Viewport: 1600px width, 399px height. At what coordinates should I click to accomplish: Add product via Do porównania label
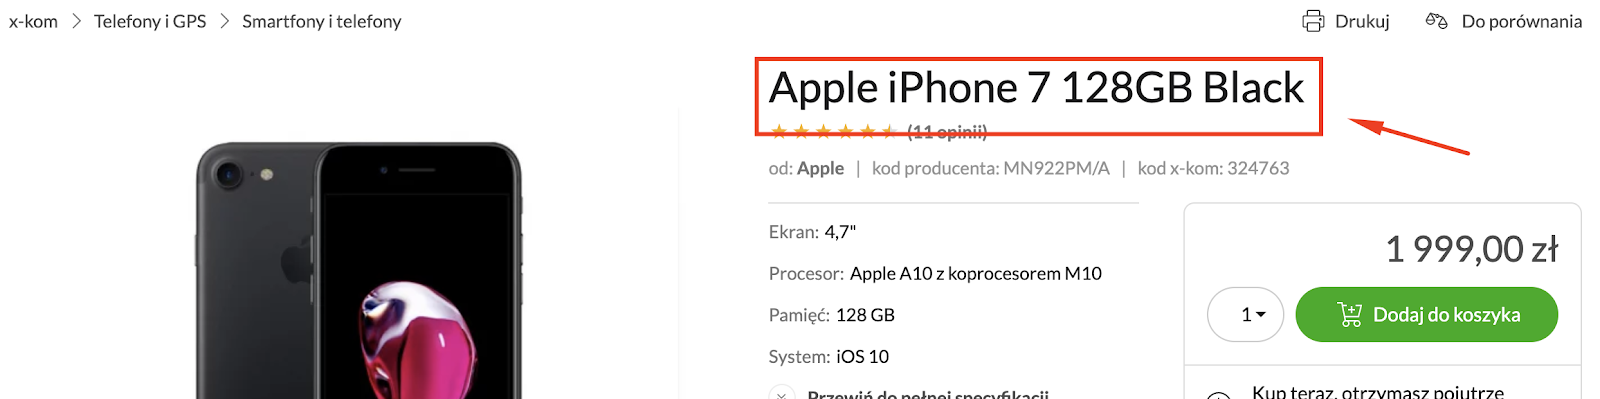coord(1521,21)
